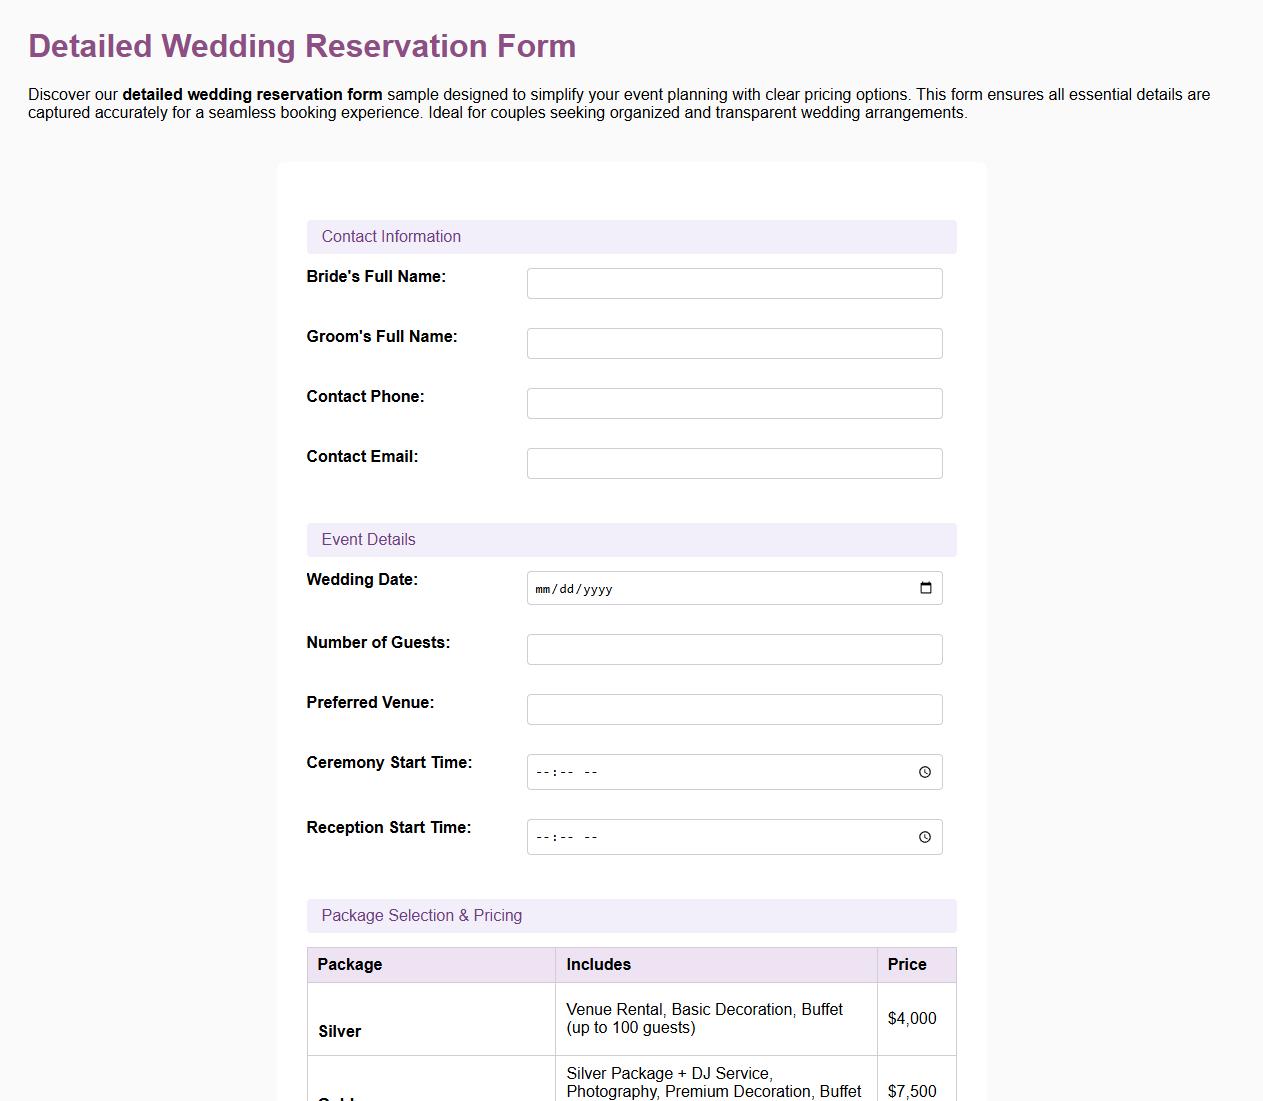
Task: Select the Package Selection & Pricing header
Action: (x=421, y=915)
